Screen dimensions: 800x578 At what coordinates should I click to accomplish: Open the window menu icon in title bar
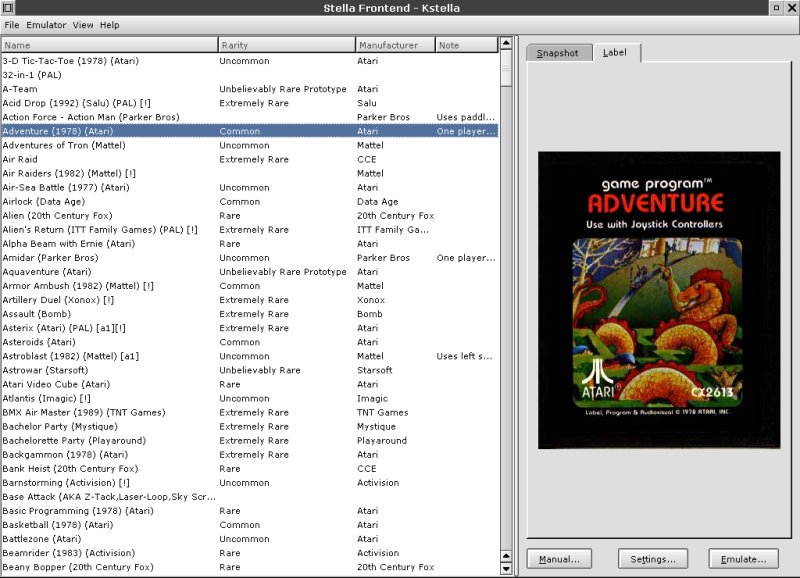[x=7, y=8]
